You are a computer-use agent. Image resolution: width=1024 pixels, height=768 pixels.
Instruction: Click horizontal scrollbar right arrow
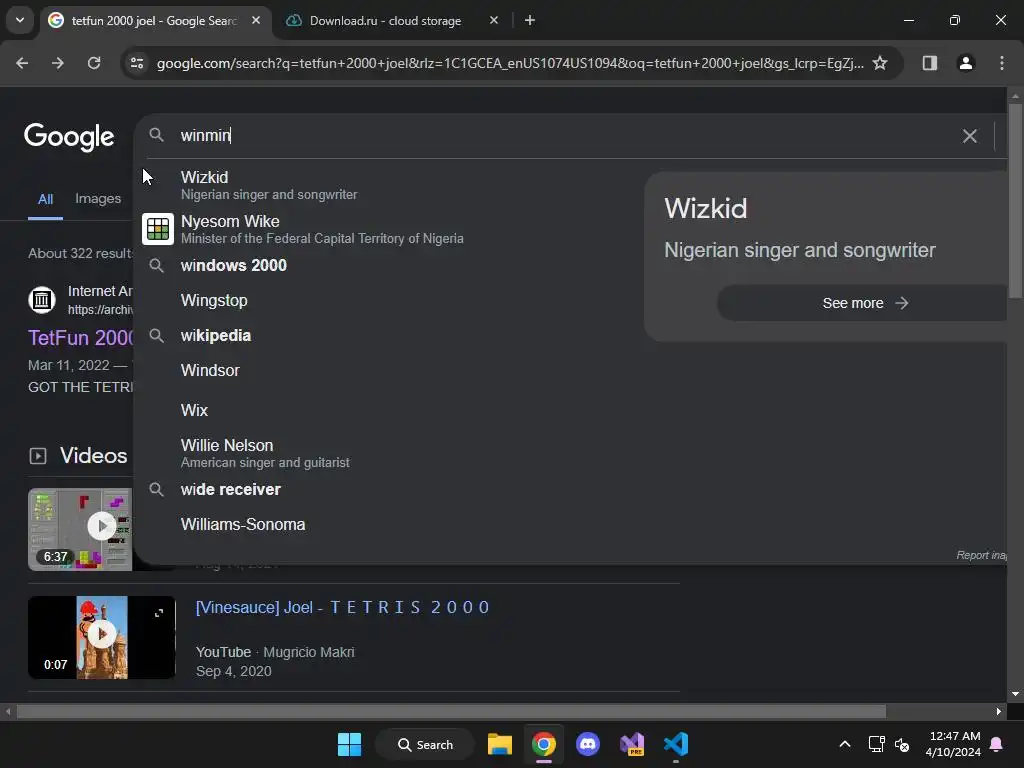(x=999, y=711)
